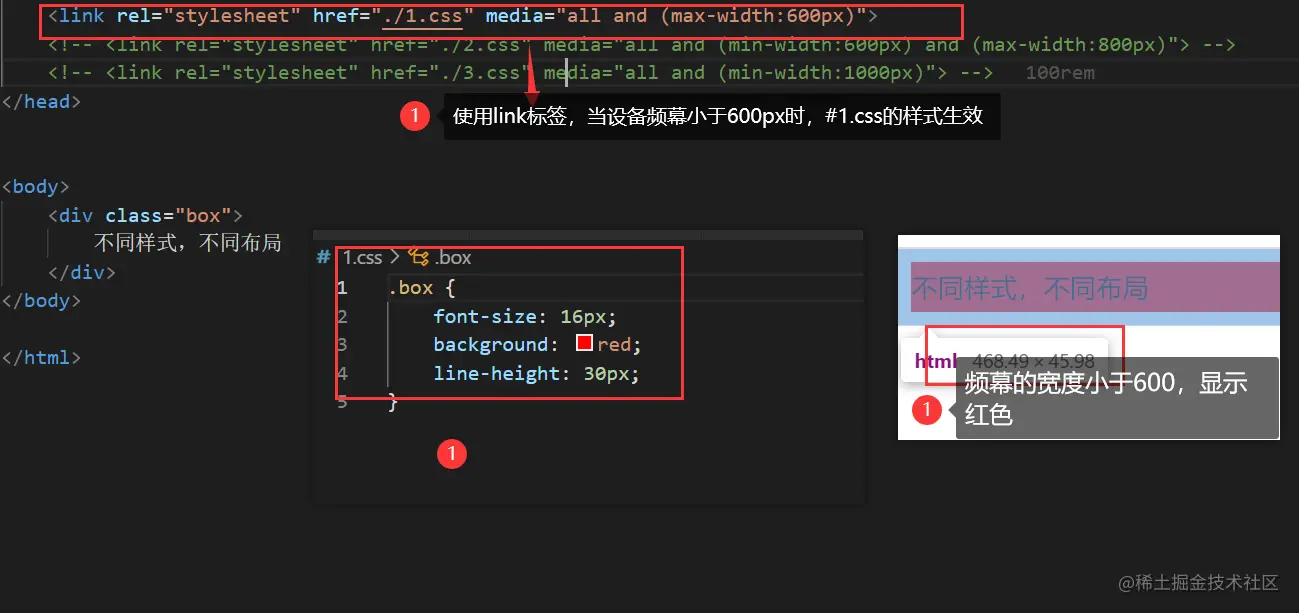Click the 'background' property name

coord(491,345)
